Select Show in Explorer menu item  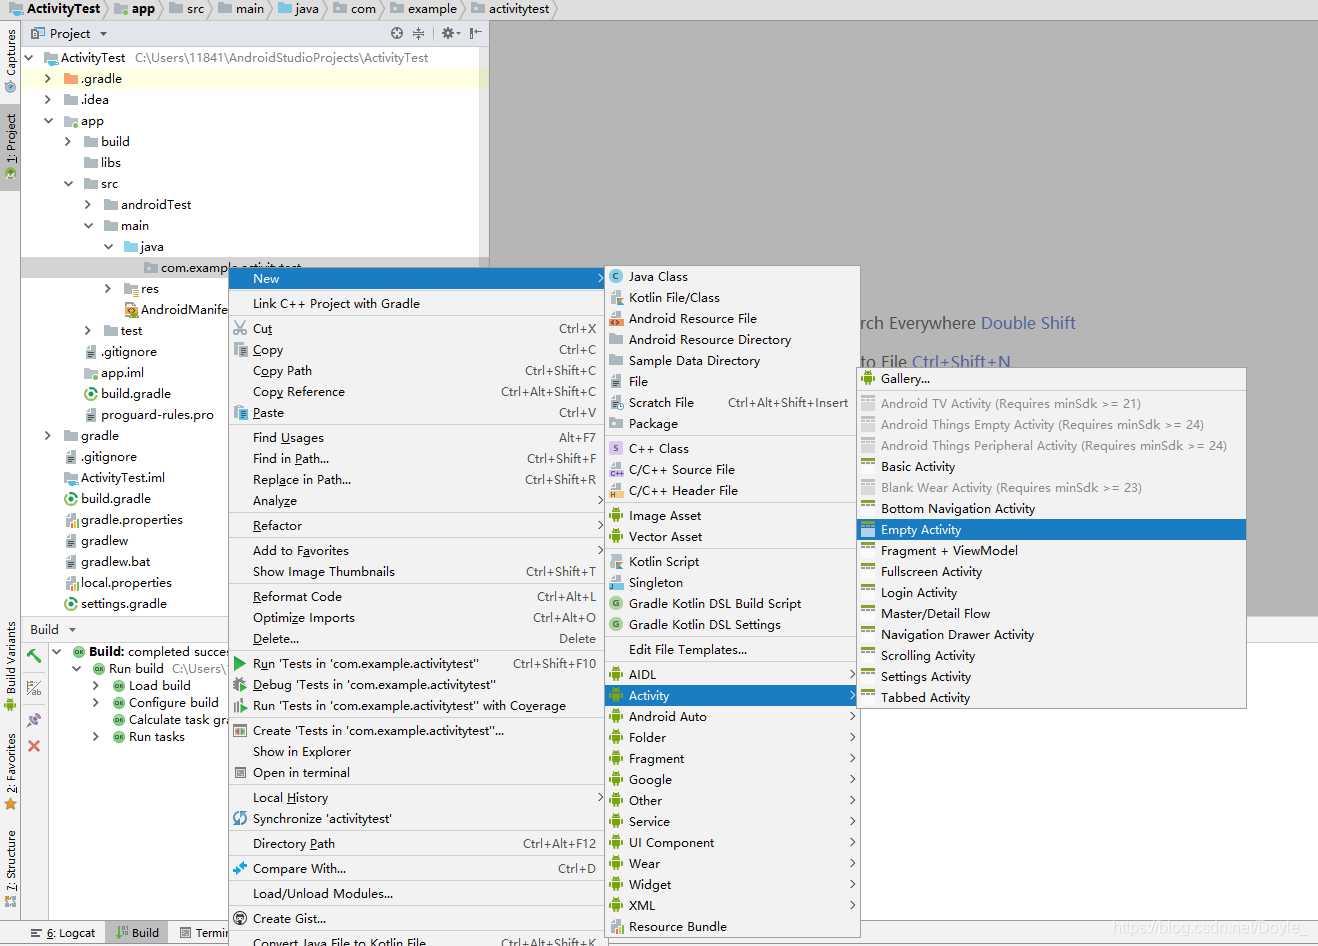pyautogui.click(x=417, y=751)
